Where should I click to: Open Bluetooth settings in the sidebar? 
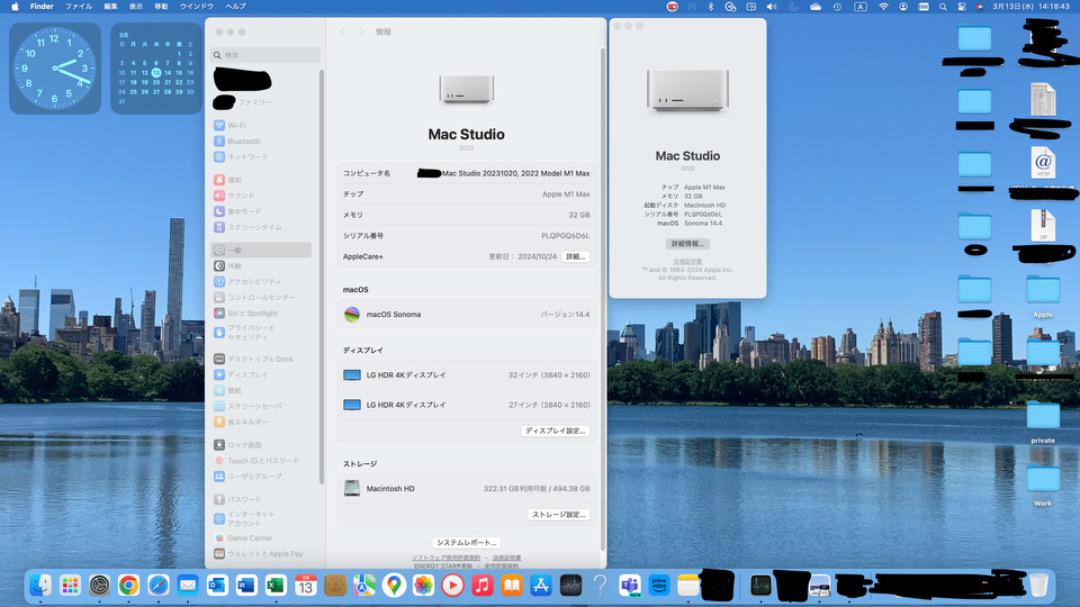coord(238,141)
